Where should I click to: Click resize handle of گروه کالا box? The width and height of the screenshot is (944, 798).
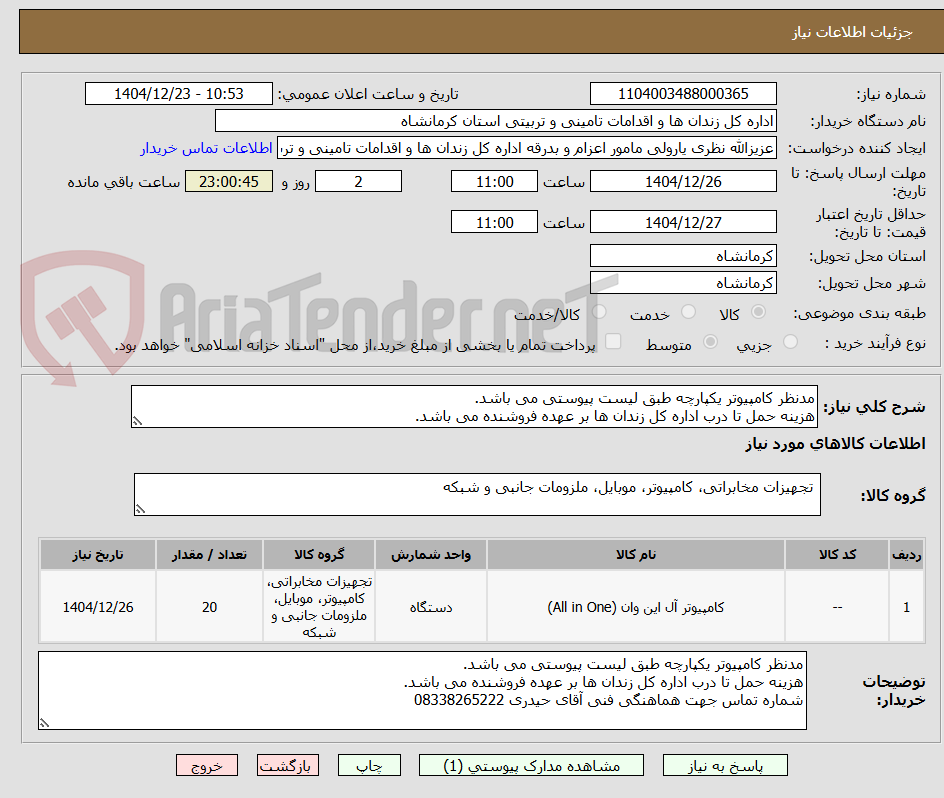tap(140, 510)
